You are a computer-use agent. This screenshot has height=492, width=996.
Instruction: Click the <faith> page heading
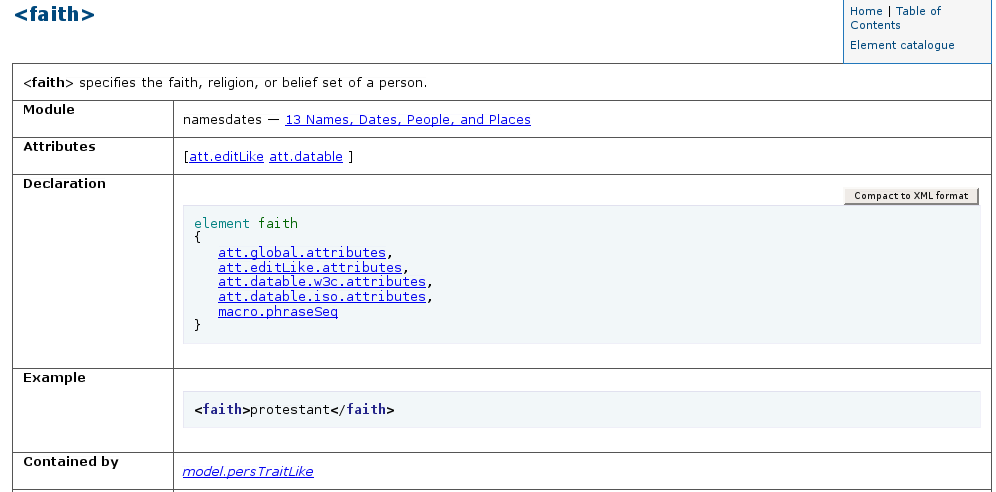tap(54, 15)
